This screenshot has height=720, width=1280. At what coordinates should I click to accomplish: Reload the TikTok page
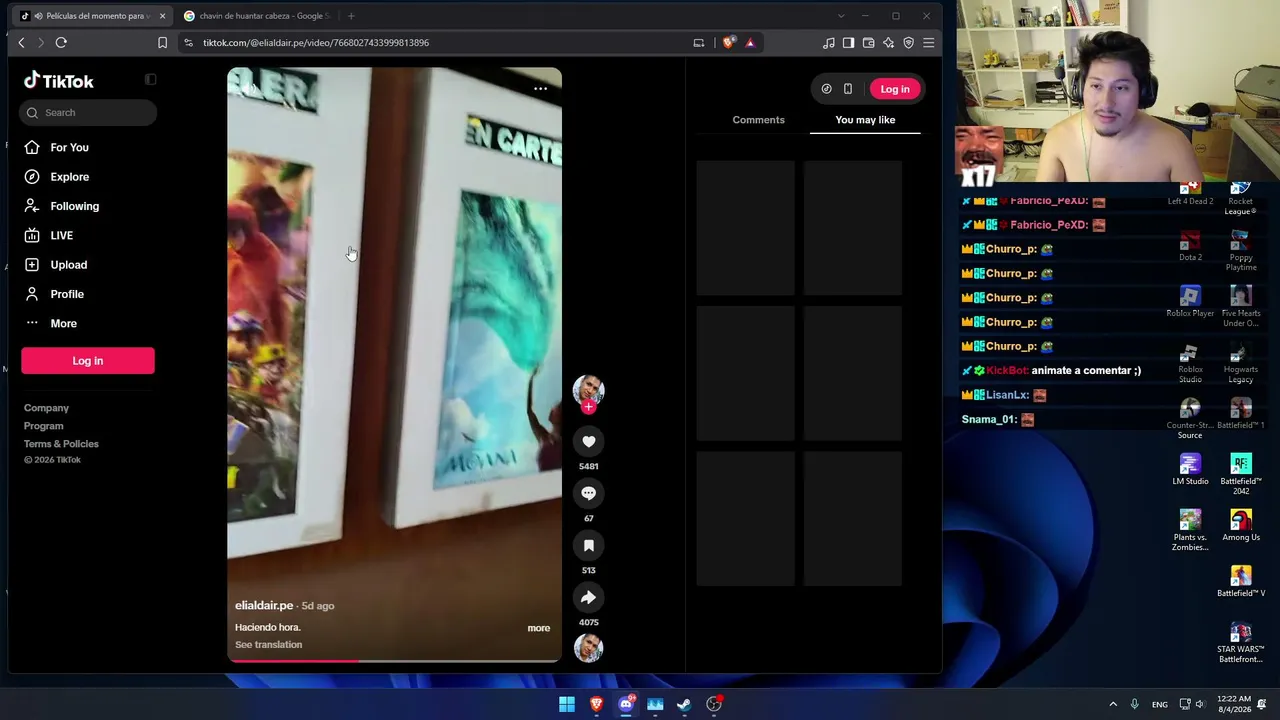pos(61,42)
